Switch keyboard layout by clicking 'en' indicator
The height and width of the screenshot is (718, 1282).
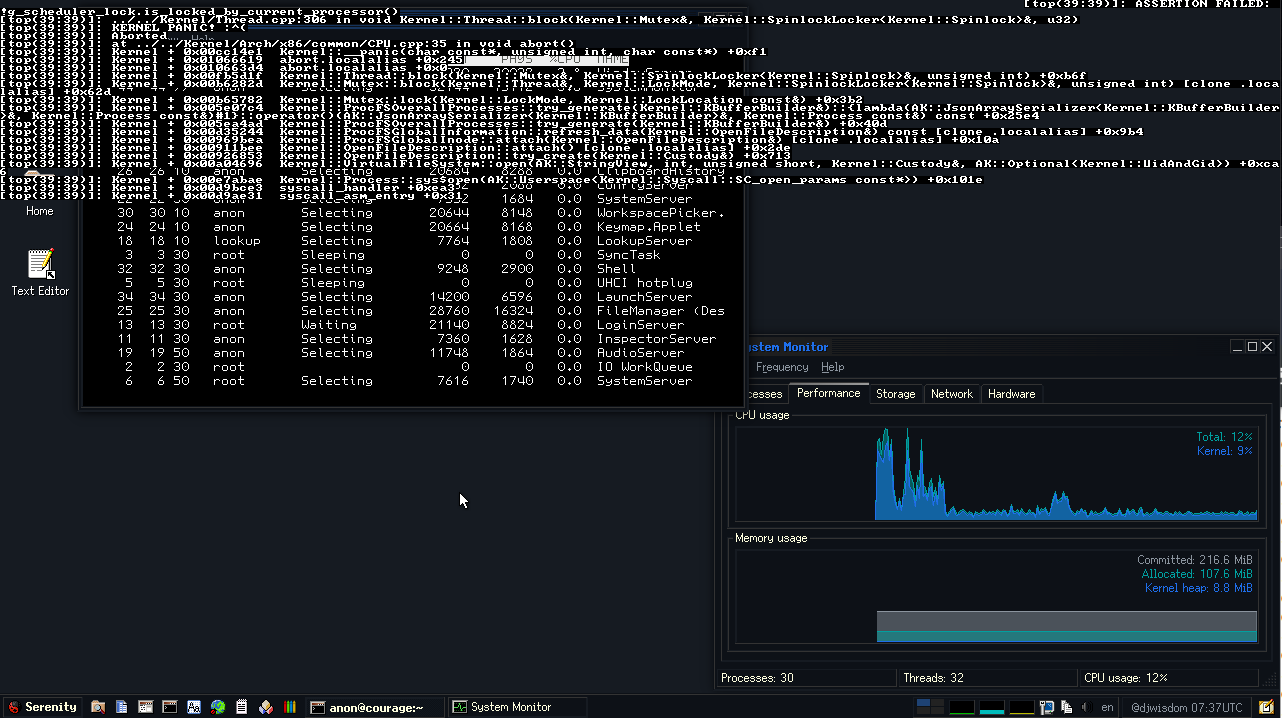[1107, 707]
